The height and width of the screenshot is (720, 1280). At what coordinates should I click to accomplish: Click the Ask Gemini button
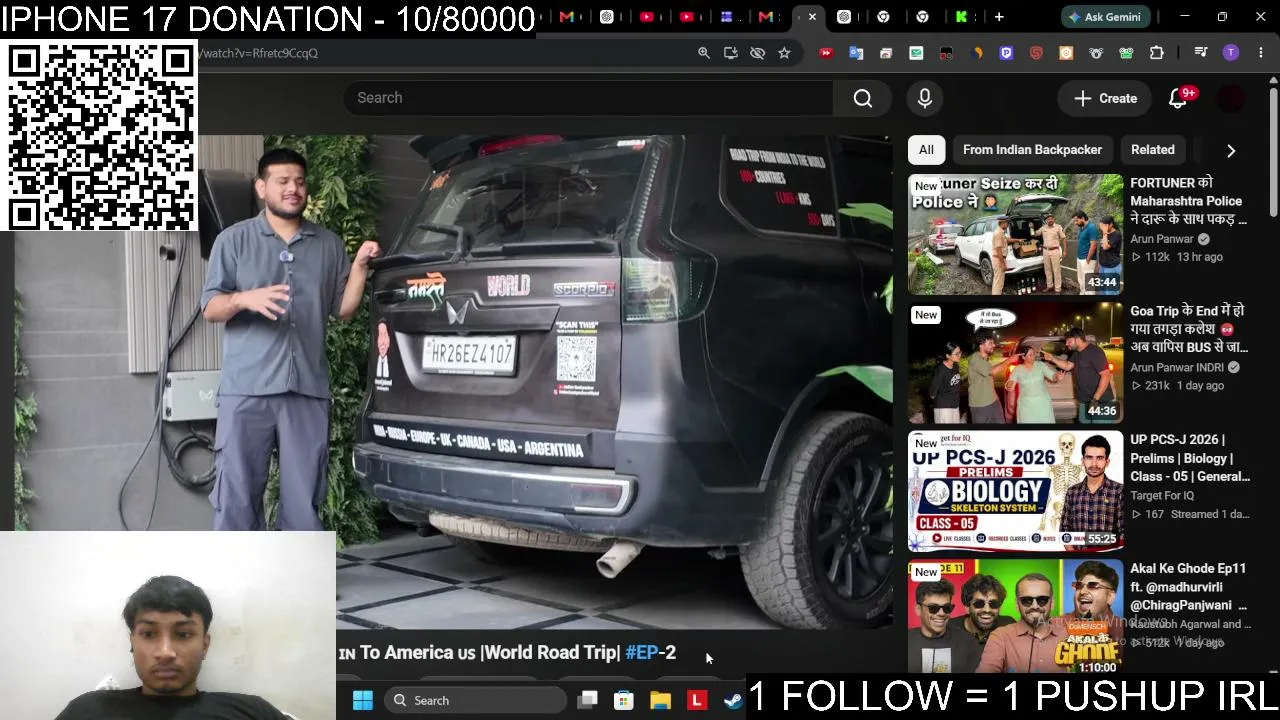1108,17
